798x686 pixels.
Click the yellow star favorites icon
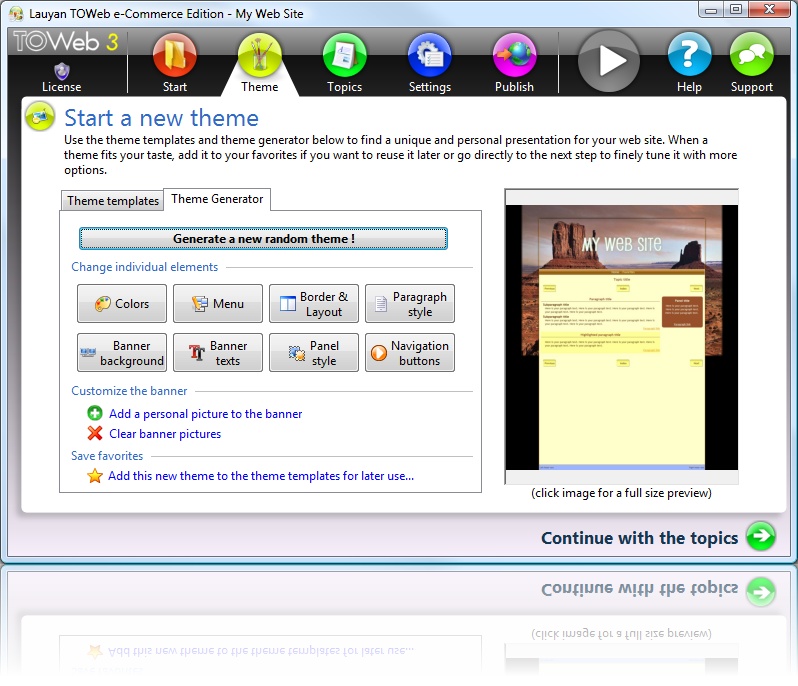pyautogui.click(x=95, y=476)
